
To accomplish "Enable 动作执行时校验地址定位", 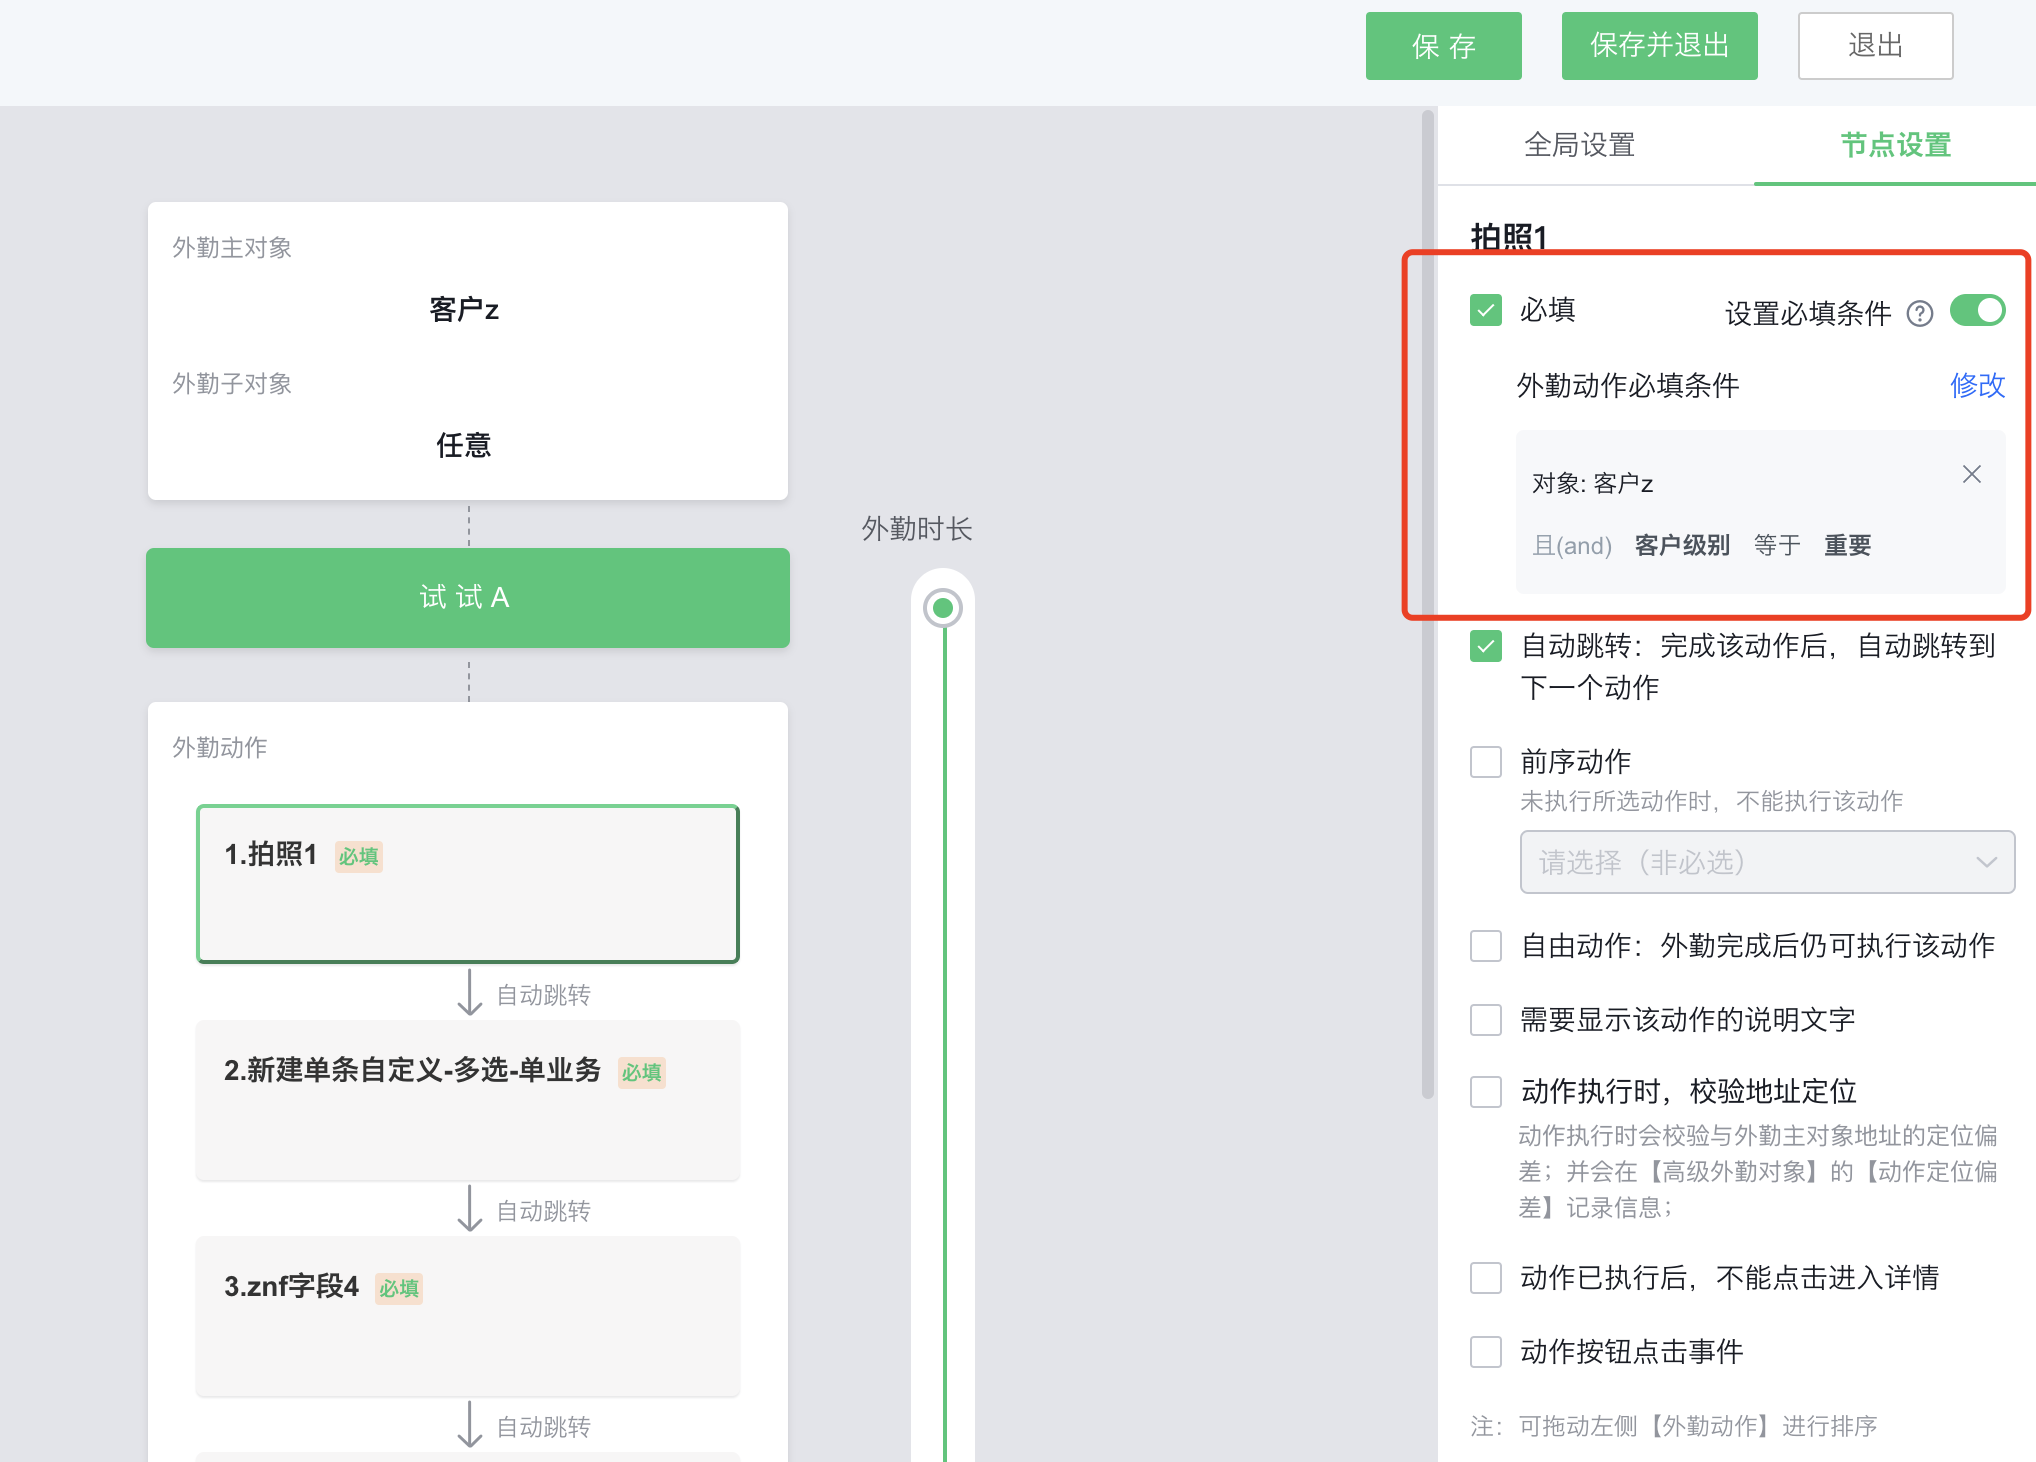I will point(1485,1091).
